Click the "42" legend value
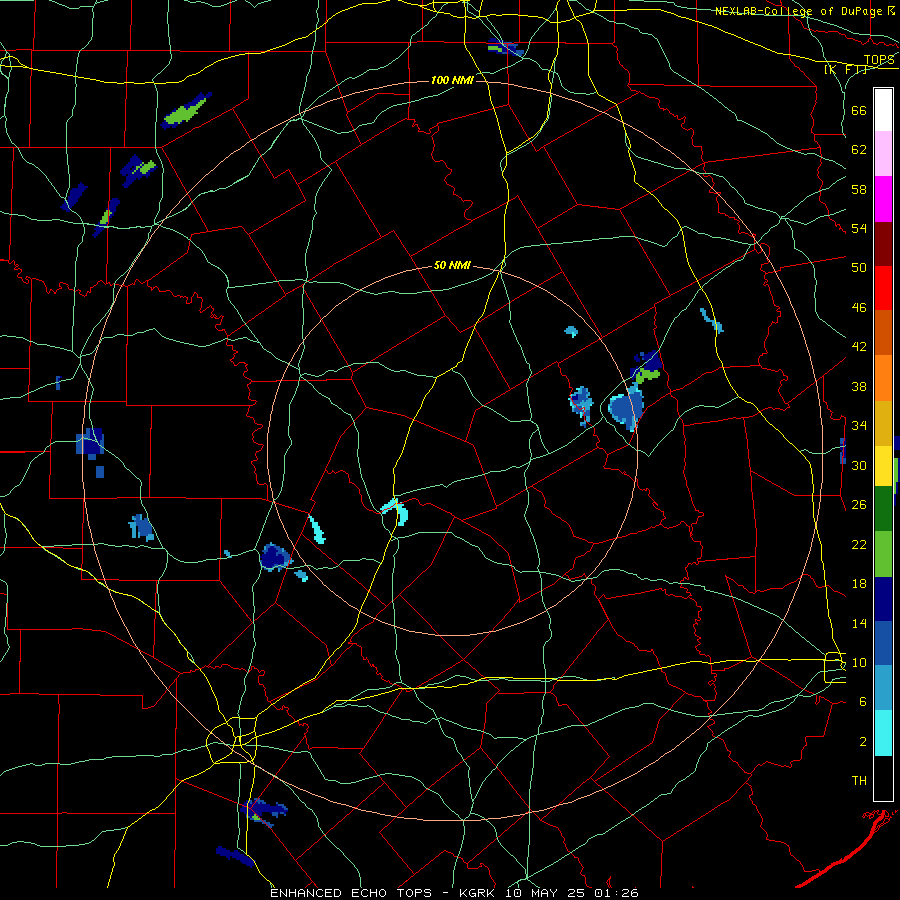The image size is (900, 900). 859,347
